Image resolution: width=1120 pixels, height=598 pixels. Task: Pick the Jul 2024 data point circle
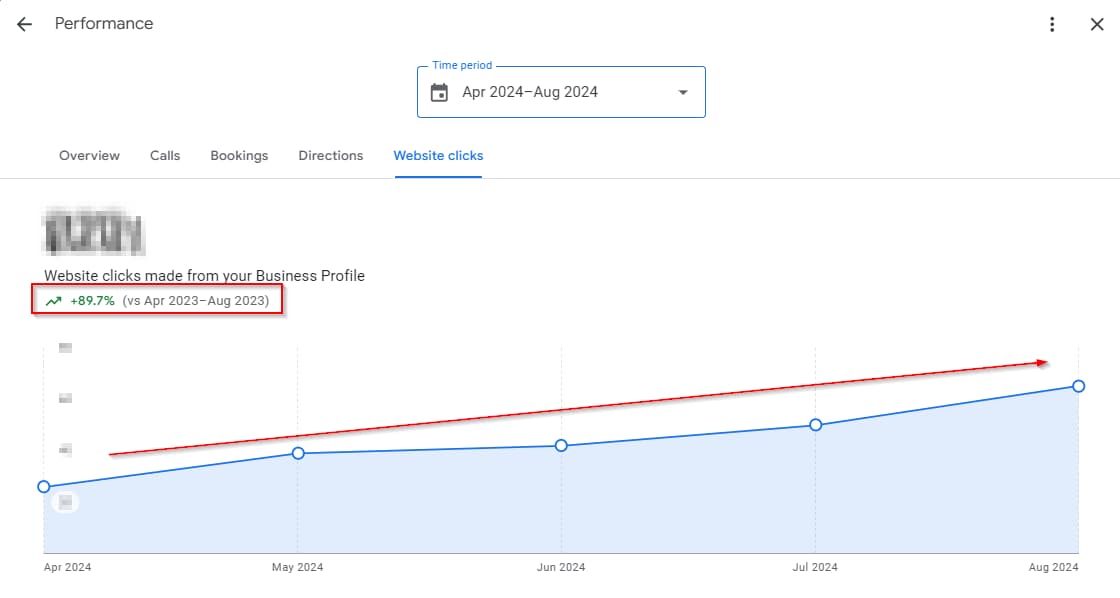pos(816,425)
